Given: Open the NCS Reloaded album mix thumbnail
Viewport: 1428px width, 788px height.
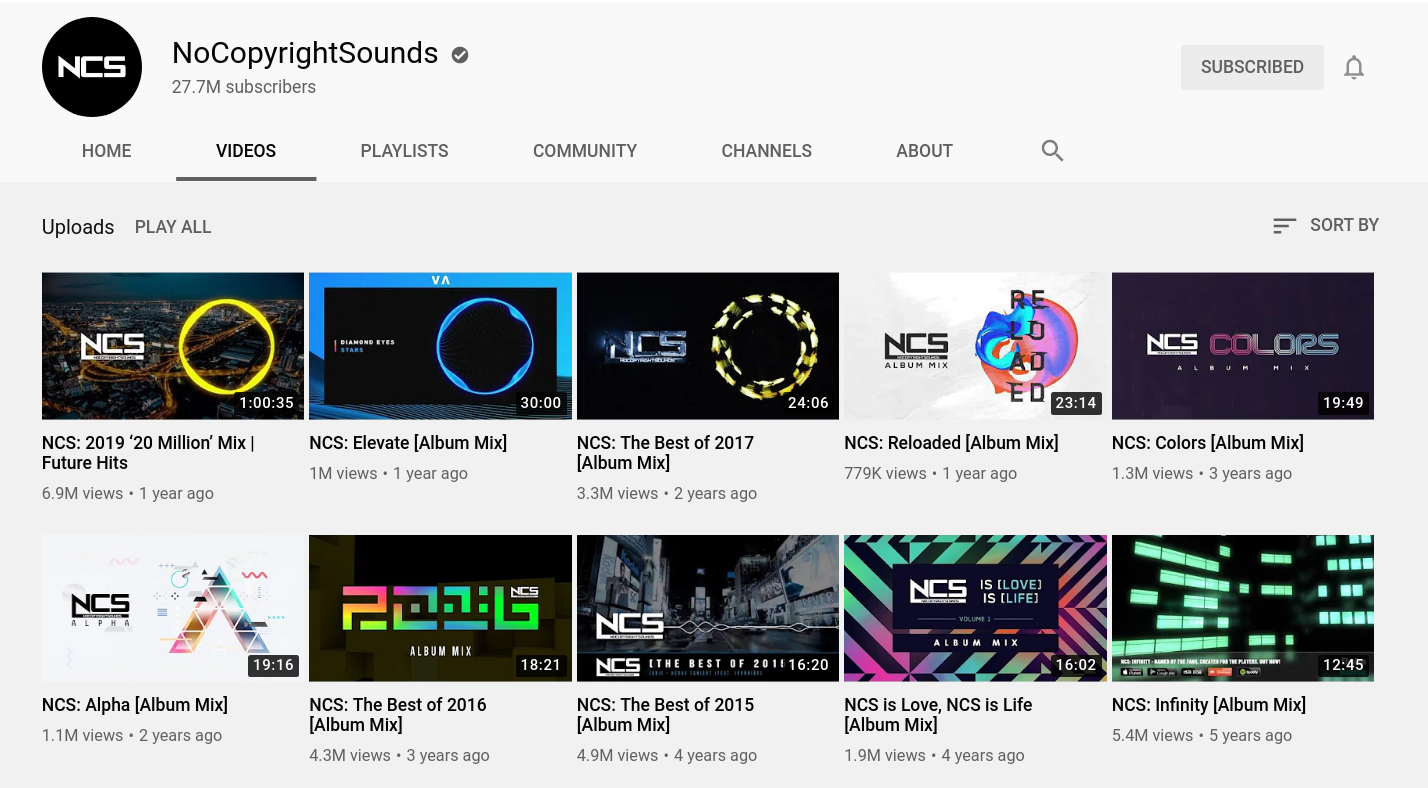Looking at the screenshot, I should click(x=975, y=346).
